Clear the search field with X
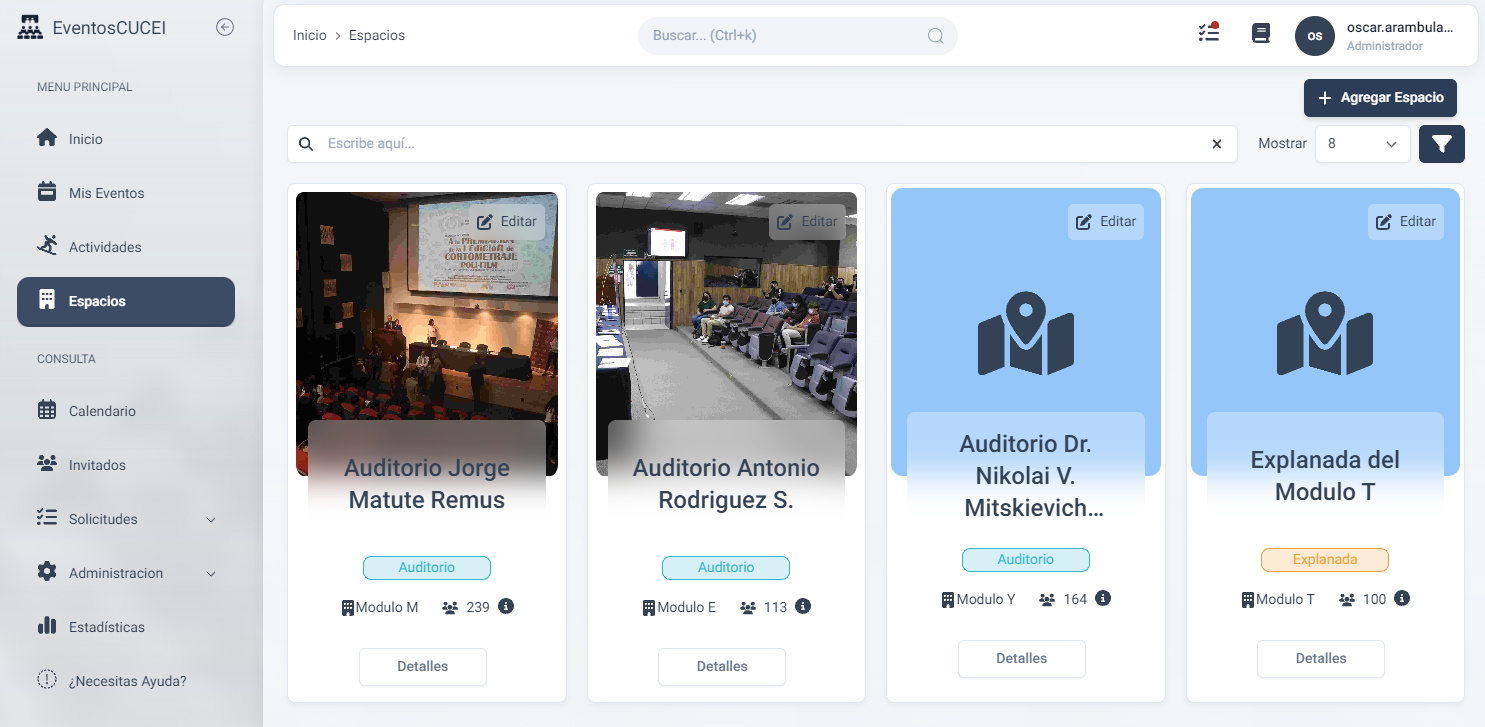 pos(1217,144)
